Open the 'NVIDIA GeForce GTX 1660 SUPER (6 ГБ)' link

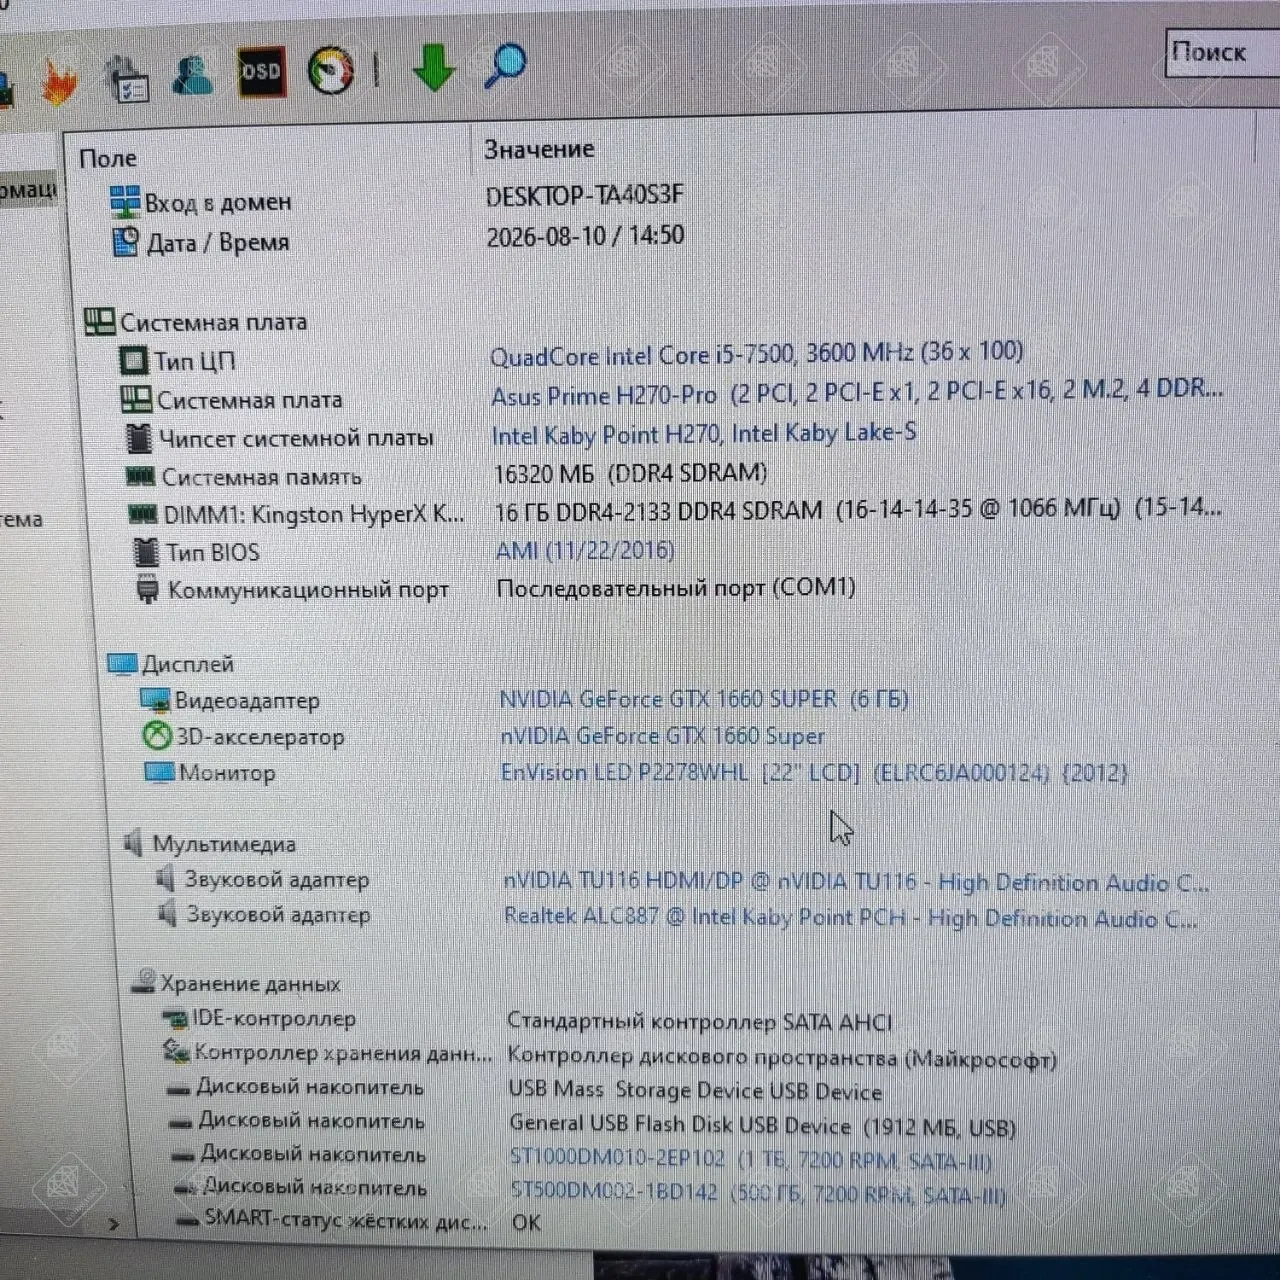[704, 699]
